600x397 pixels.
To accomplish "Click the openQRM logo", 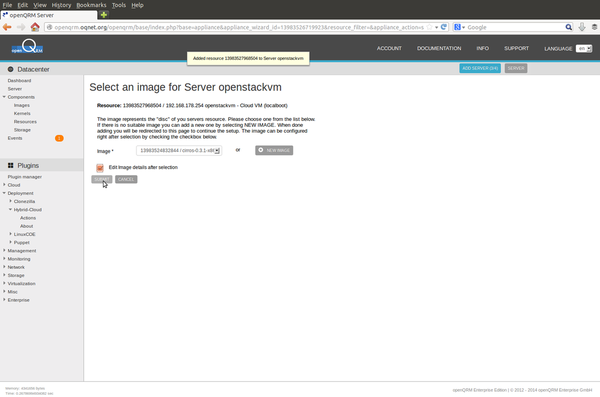I will tap(27, 46).
